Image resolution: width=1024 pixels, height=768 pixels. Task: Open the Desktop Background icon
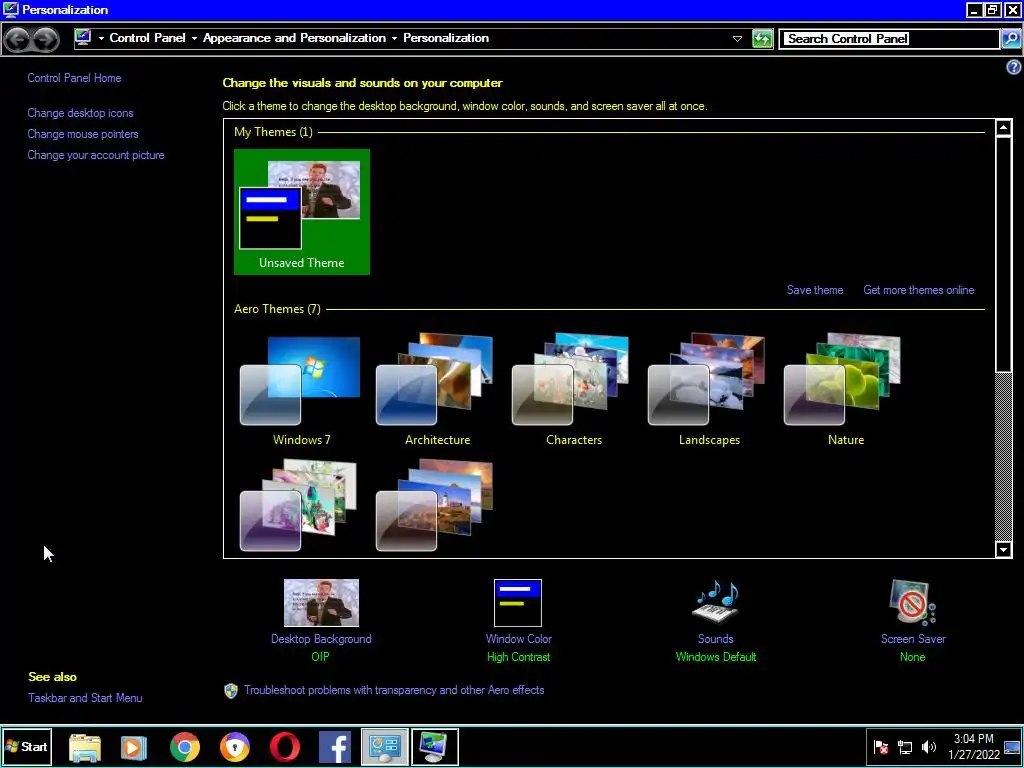coord(321,603)
